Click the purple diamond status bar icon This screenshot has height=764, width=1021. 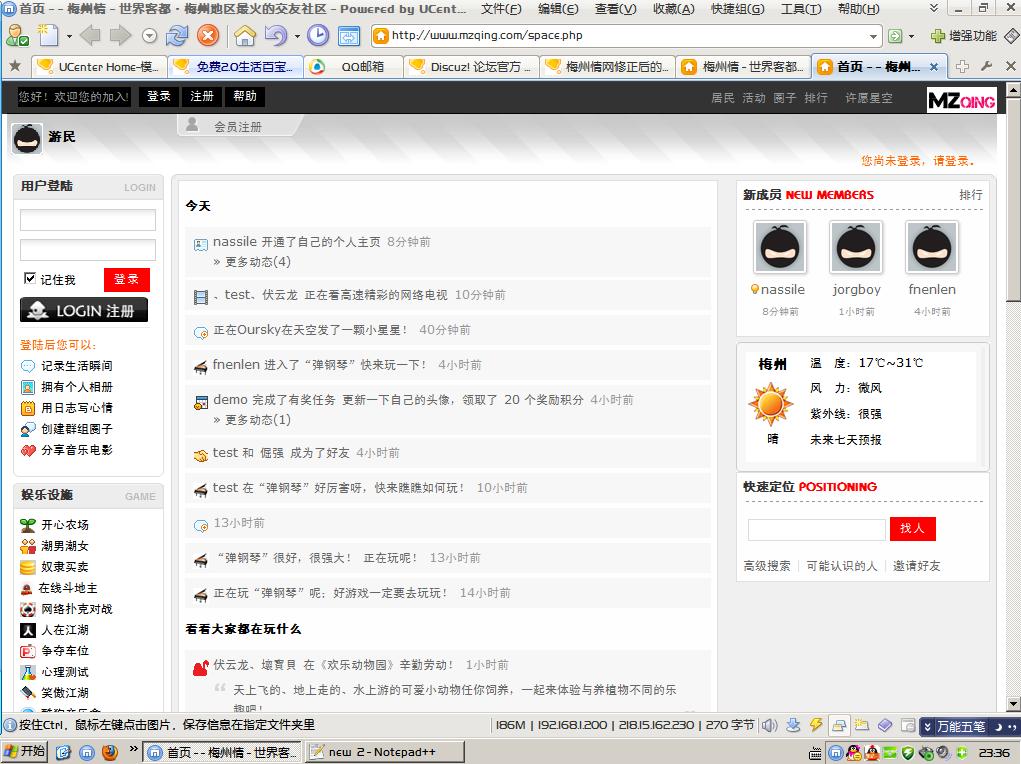[x=885, y=725]
